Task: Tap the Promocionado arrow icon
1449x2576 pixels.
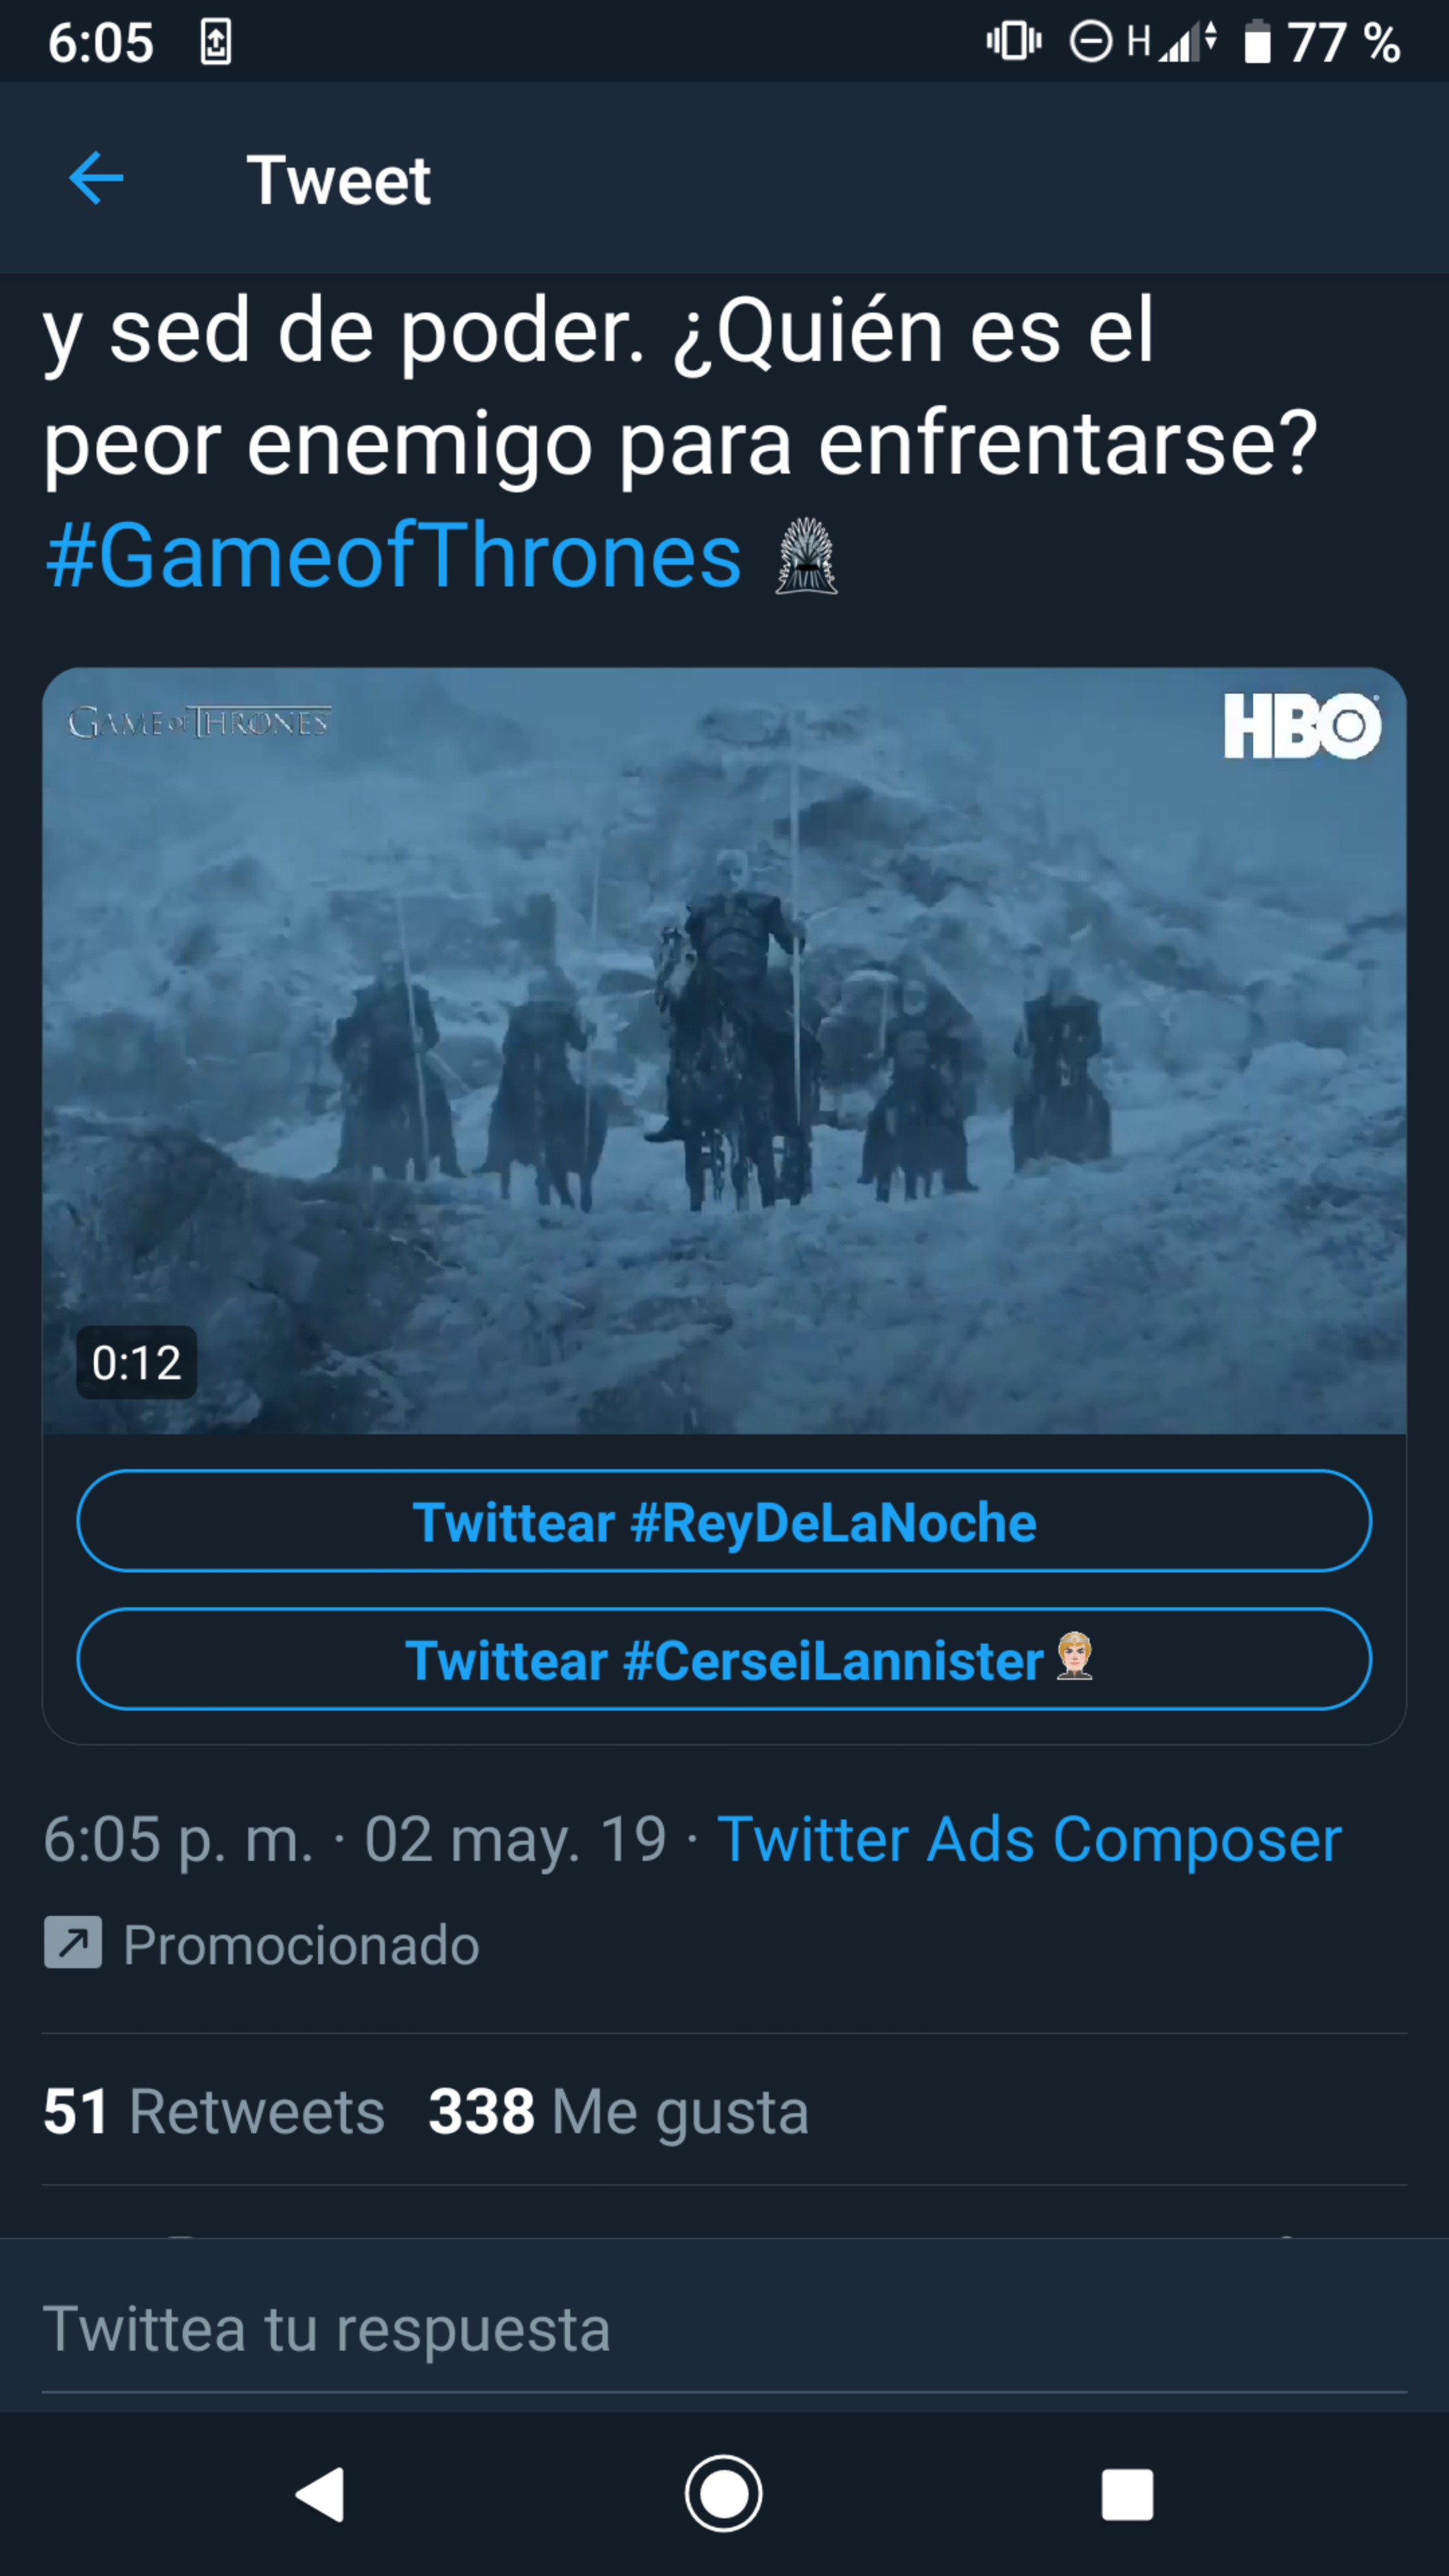Action: pos(73,1942)
